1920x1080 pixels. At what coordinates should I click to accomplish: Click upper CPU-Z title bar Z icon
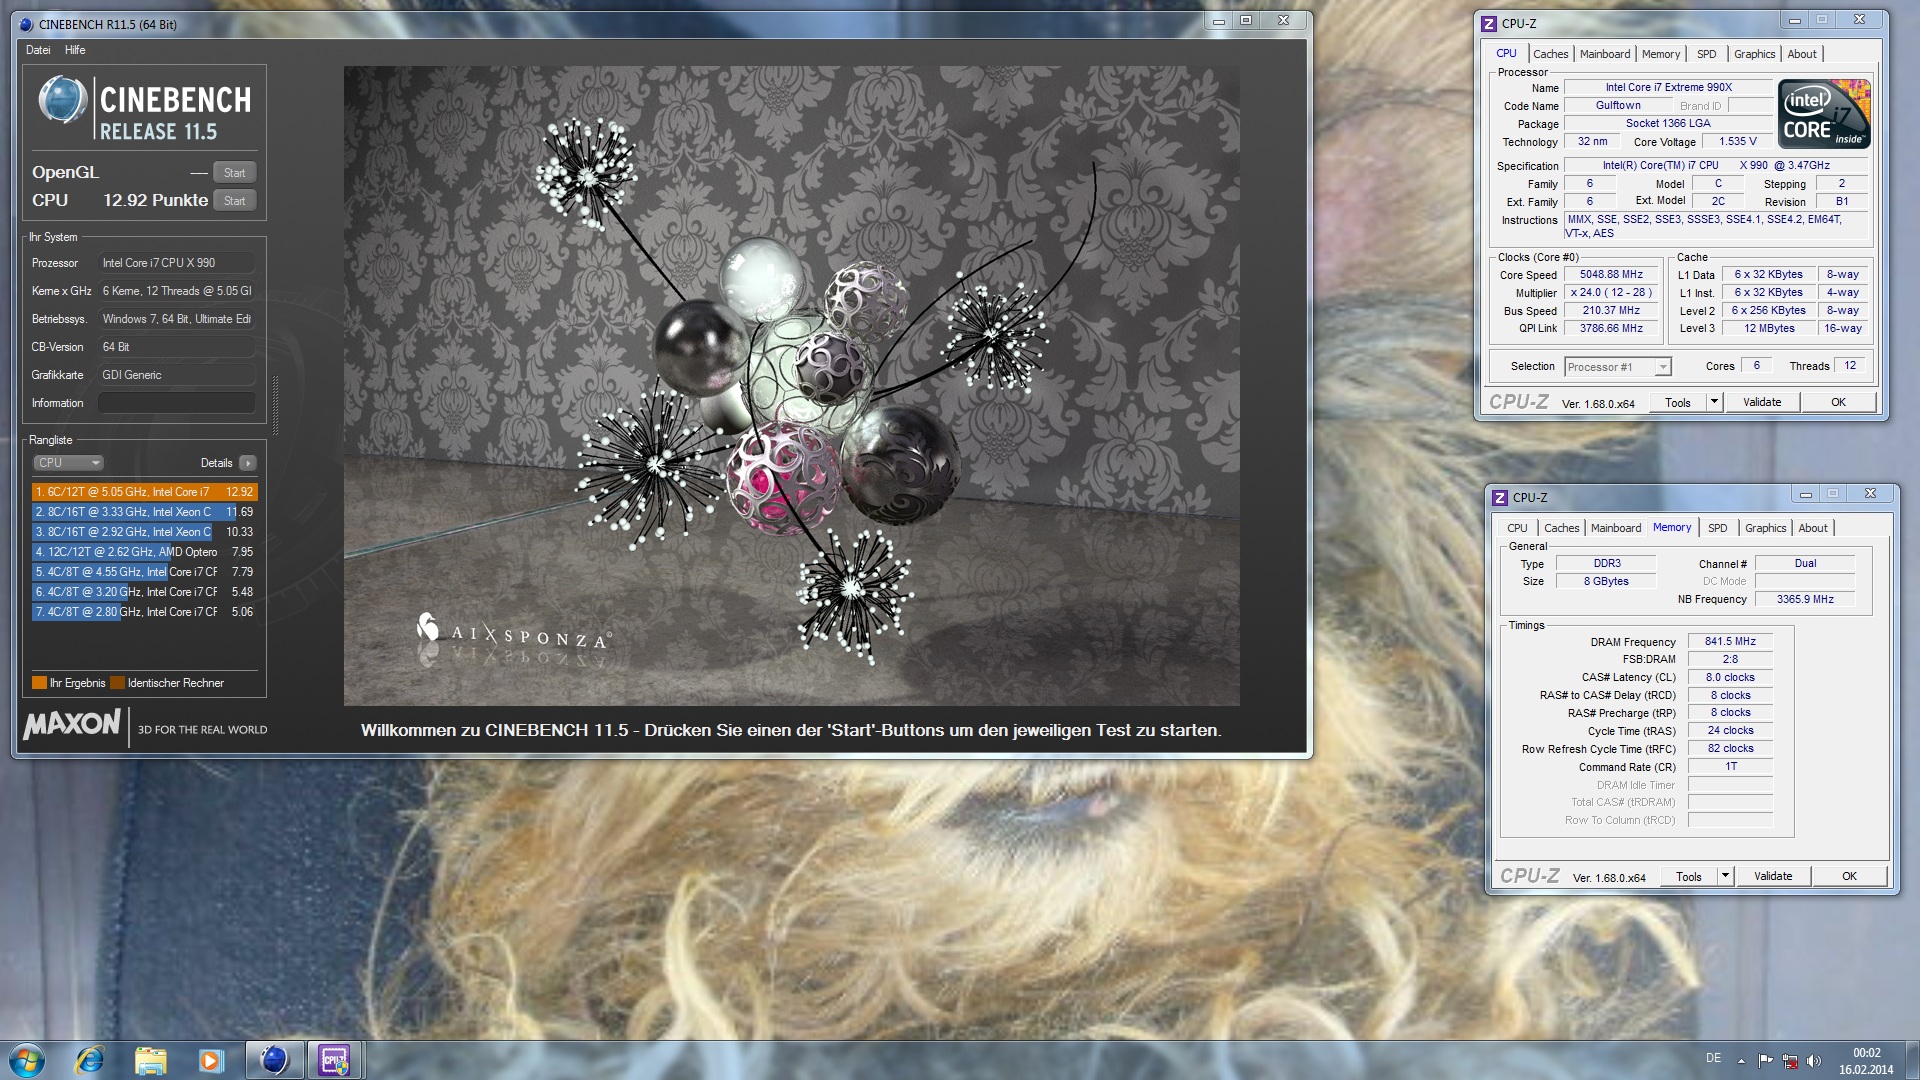tap(1489, 23)
